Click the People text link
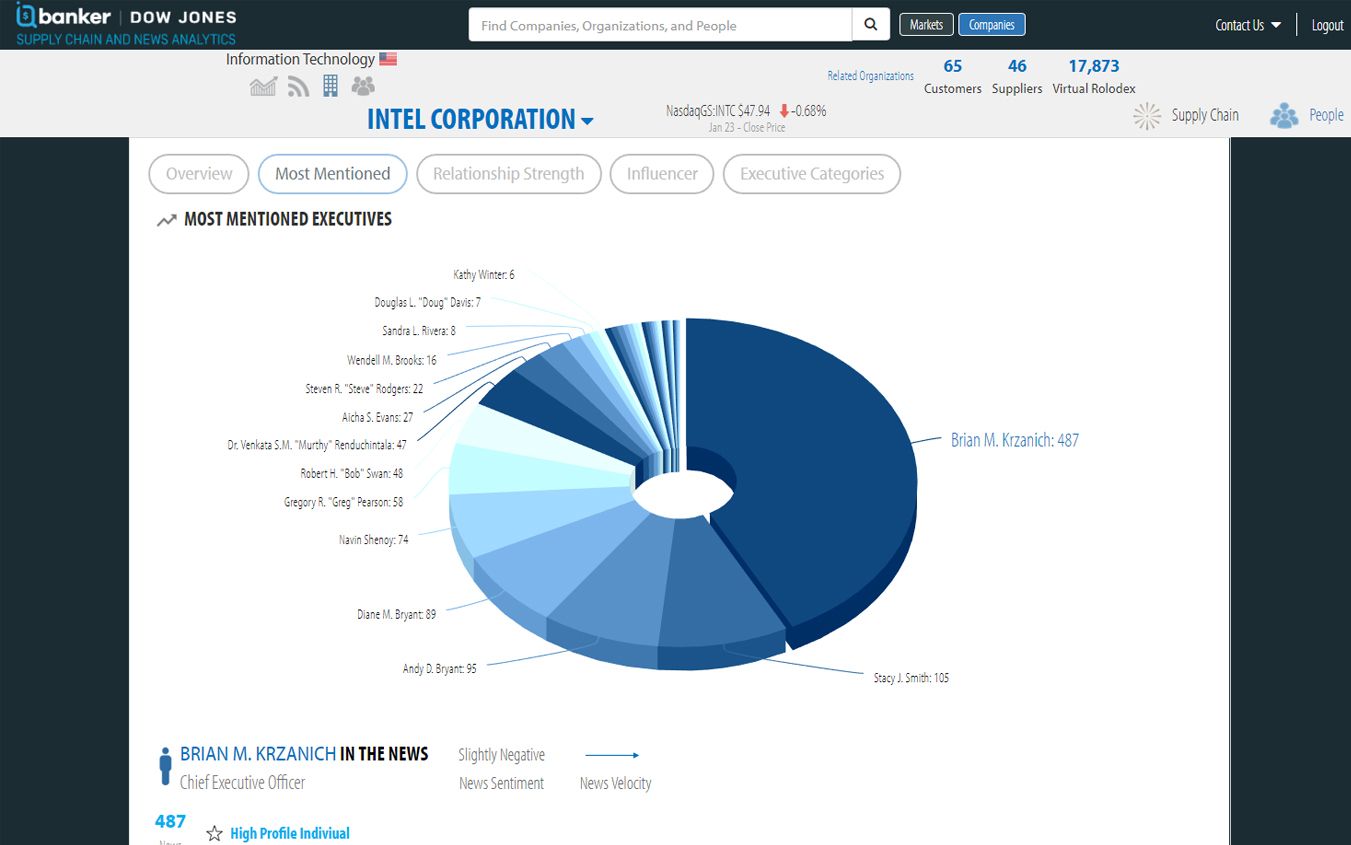The width and height of the screenshot is (1351, 845). pyautogui.click(x=1326, y=115)
